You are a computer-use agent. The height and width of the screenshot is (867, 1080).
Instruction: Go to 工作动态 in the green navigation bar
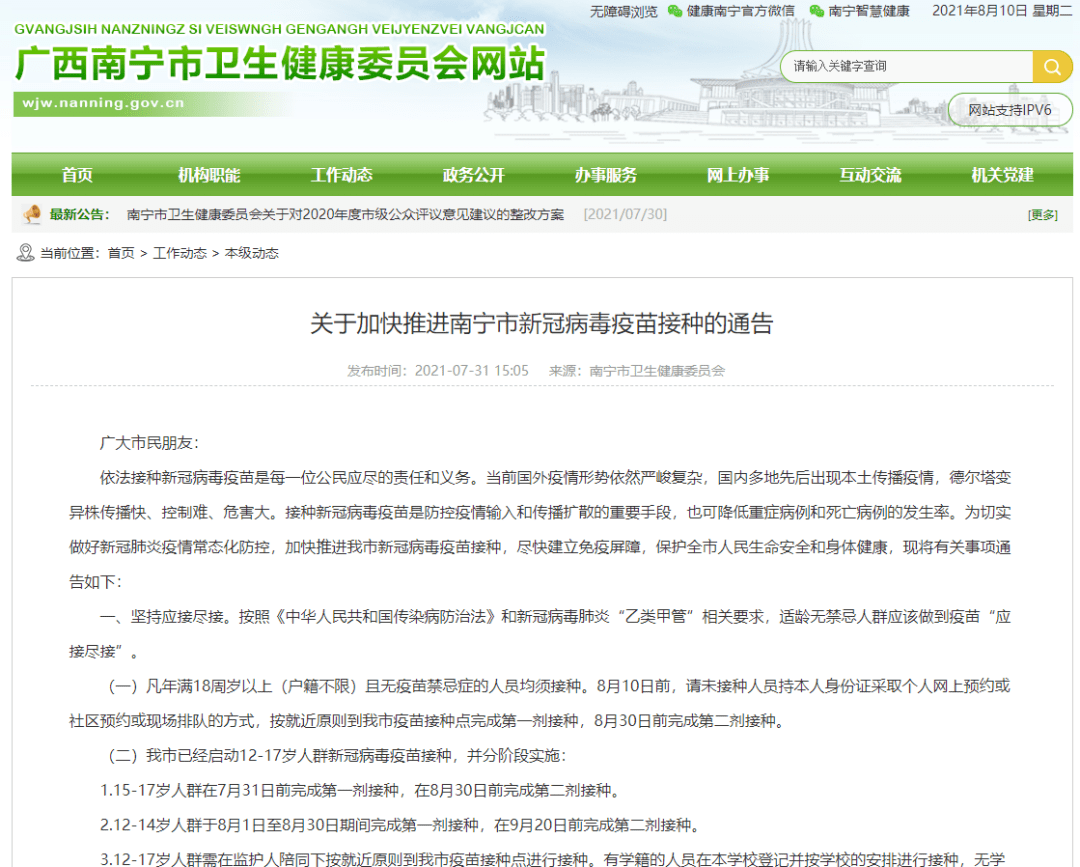tap(341, 175)
